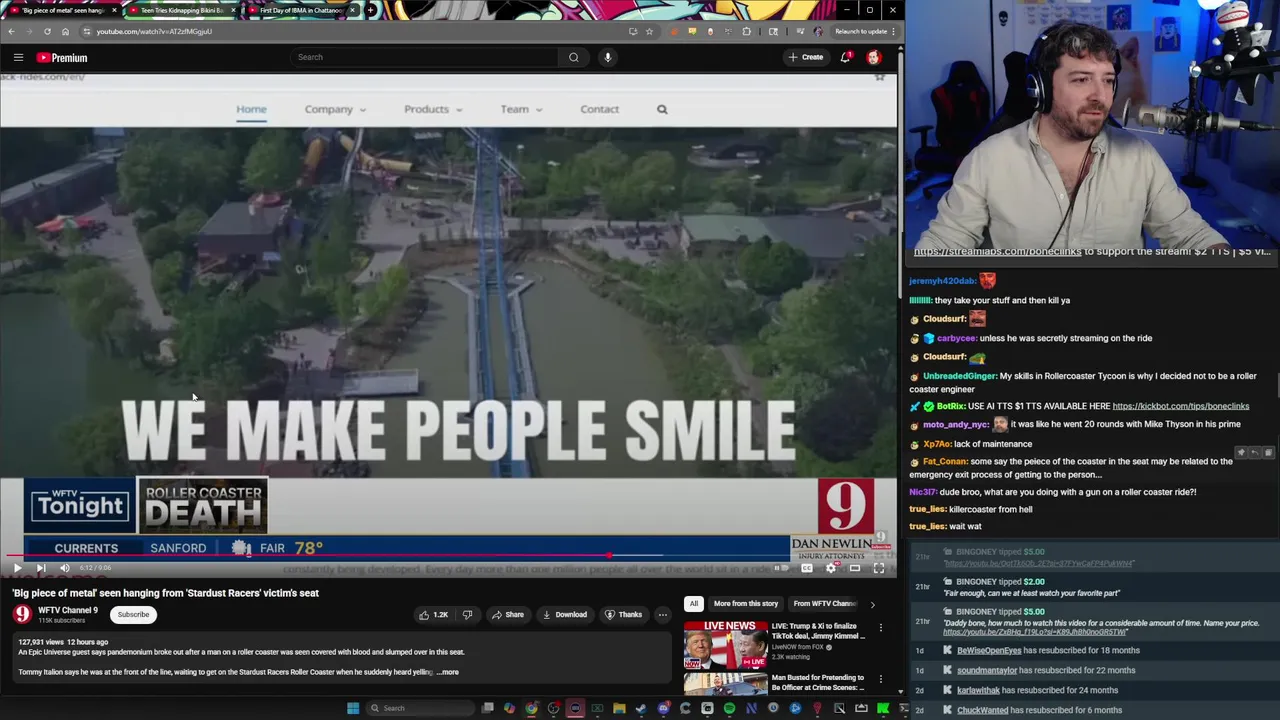Click in-video Home menu item
The height and width of the screenshot is (720, 1280).
pos(251,109)
